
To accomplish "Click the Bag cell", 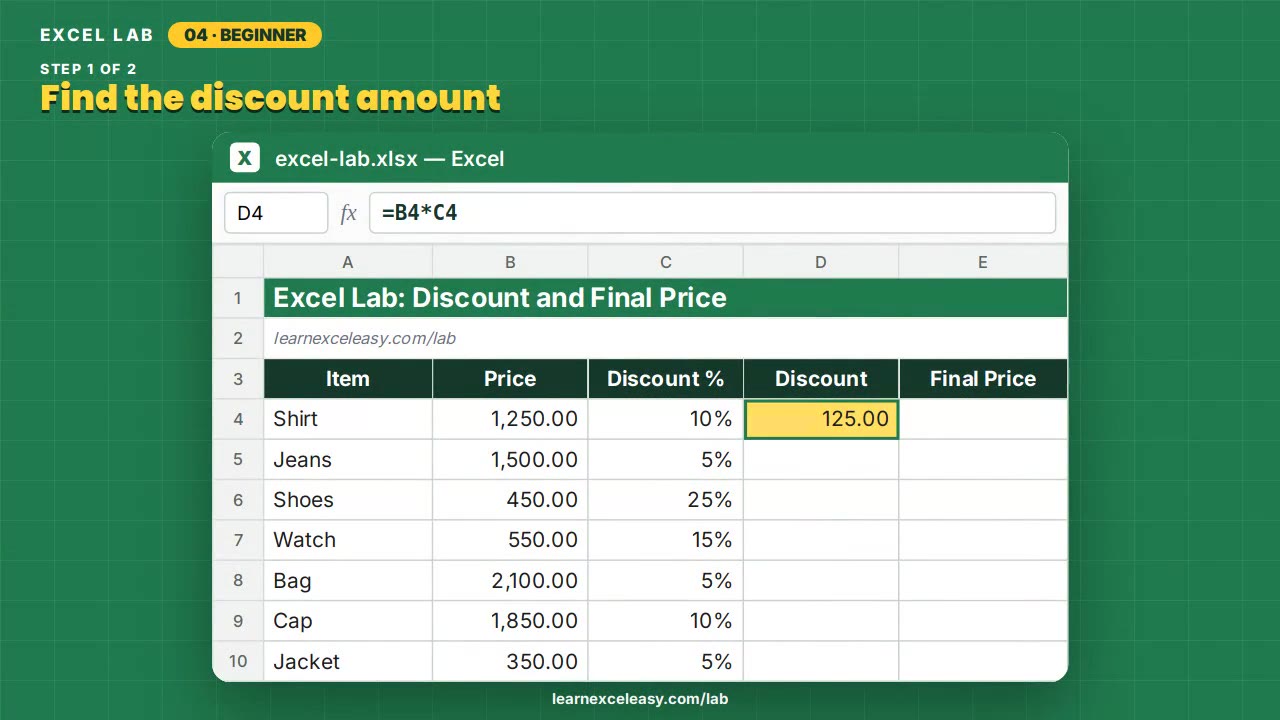I will coord(348,581).
